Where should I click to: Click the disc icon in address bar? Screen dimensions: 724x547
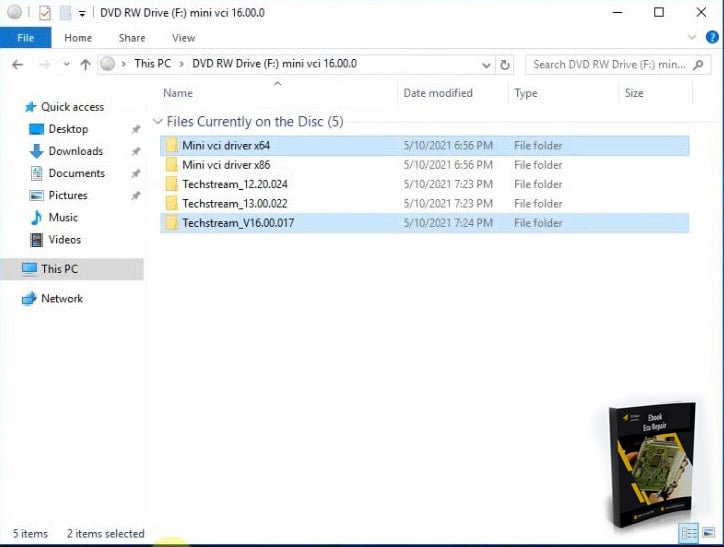click(x=108, y=64)
